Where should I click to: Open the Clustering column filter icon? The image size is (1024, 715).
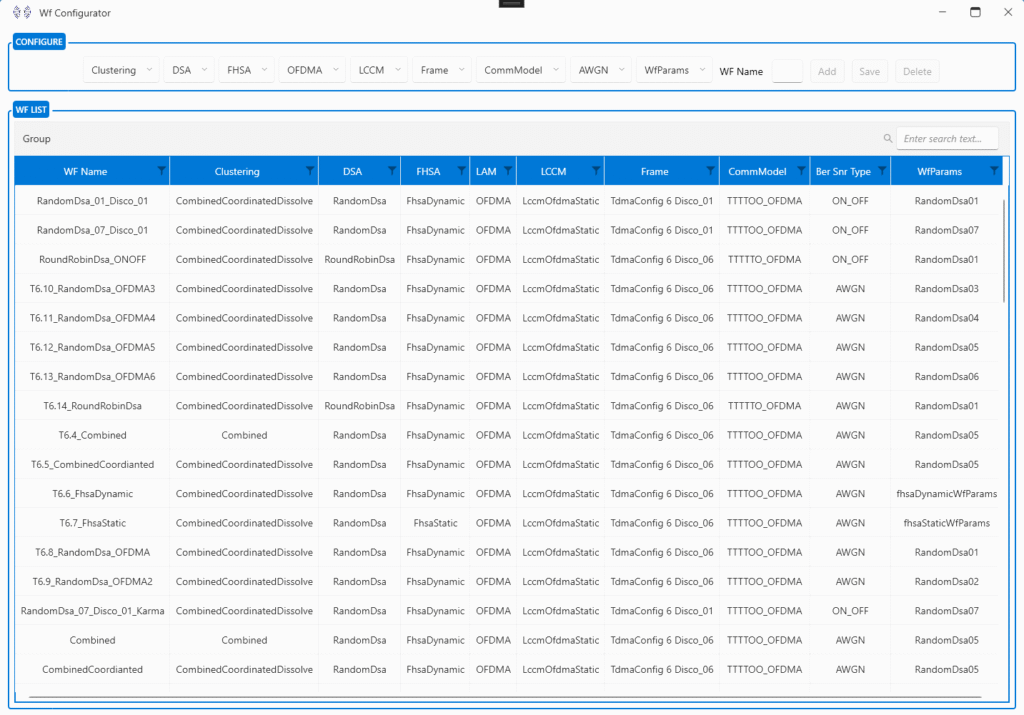(x=310, y=171)
